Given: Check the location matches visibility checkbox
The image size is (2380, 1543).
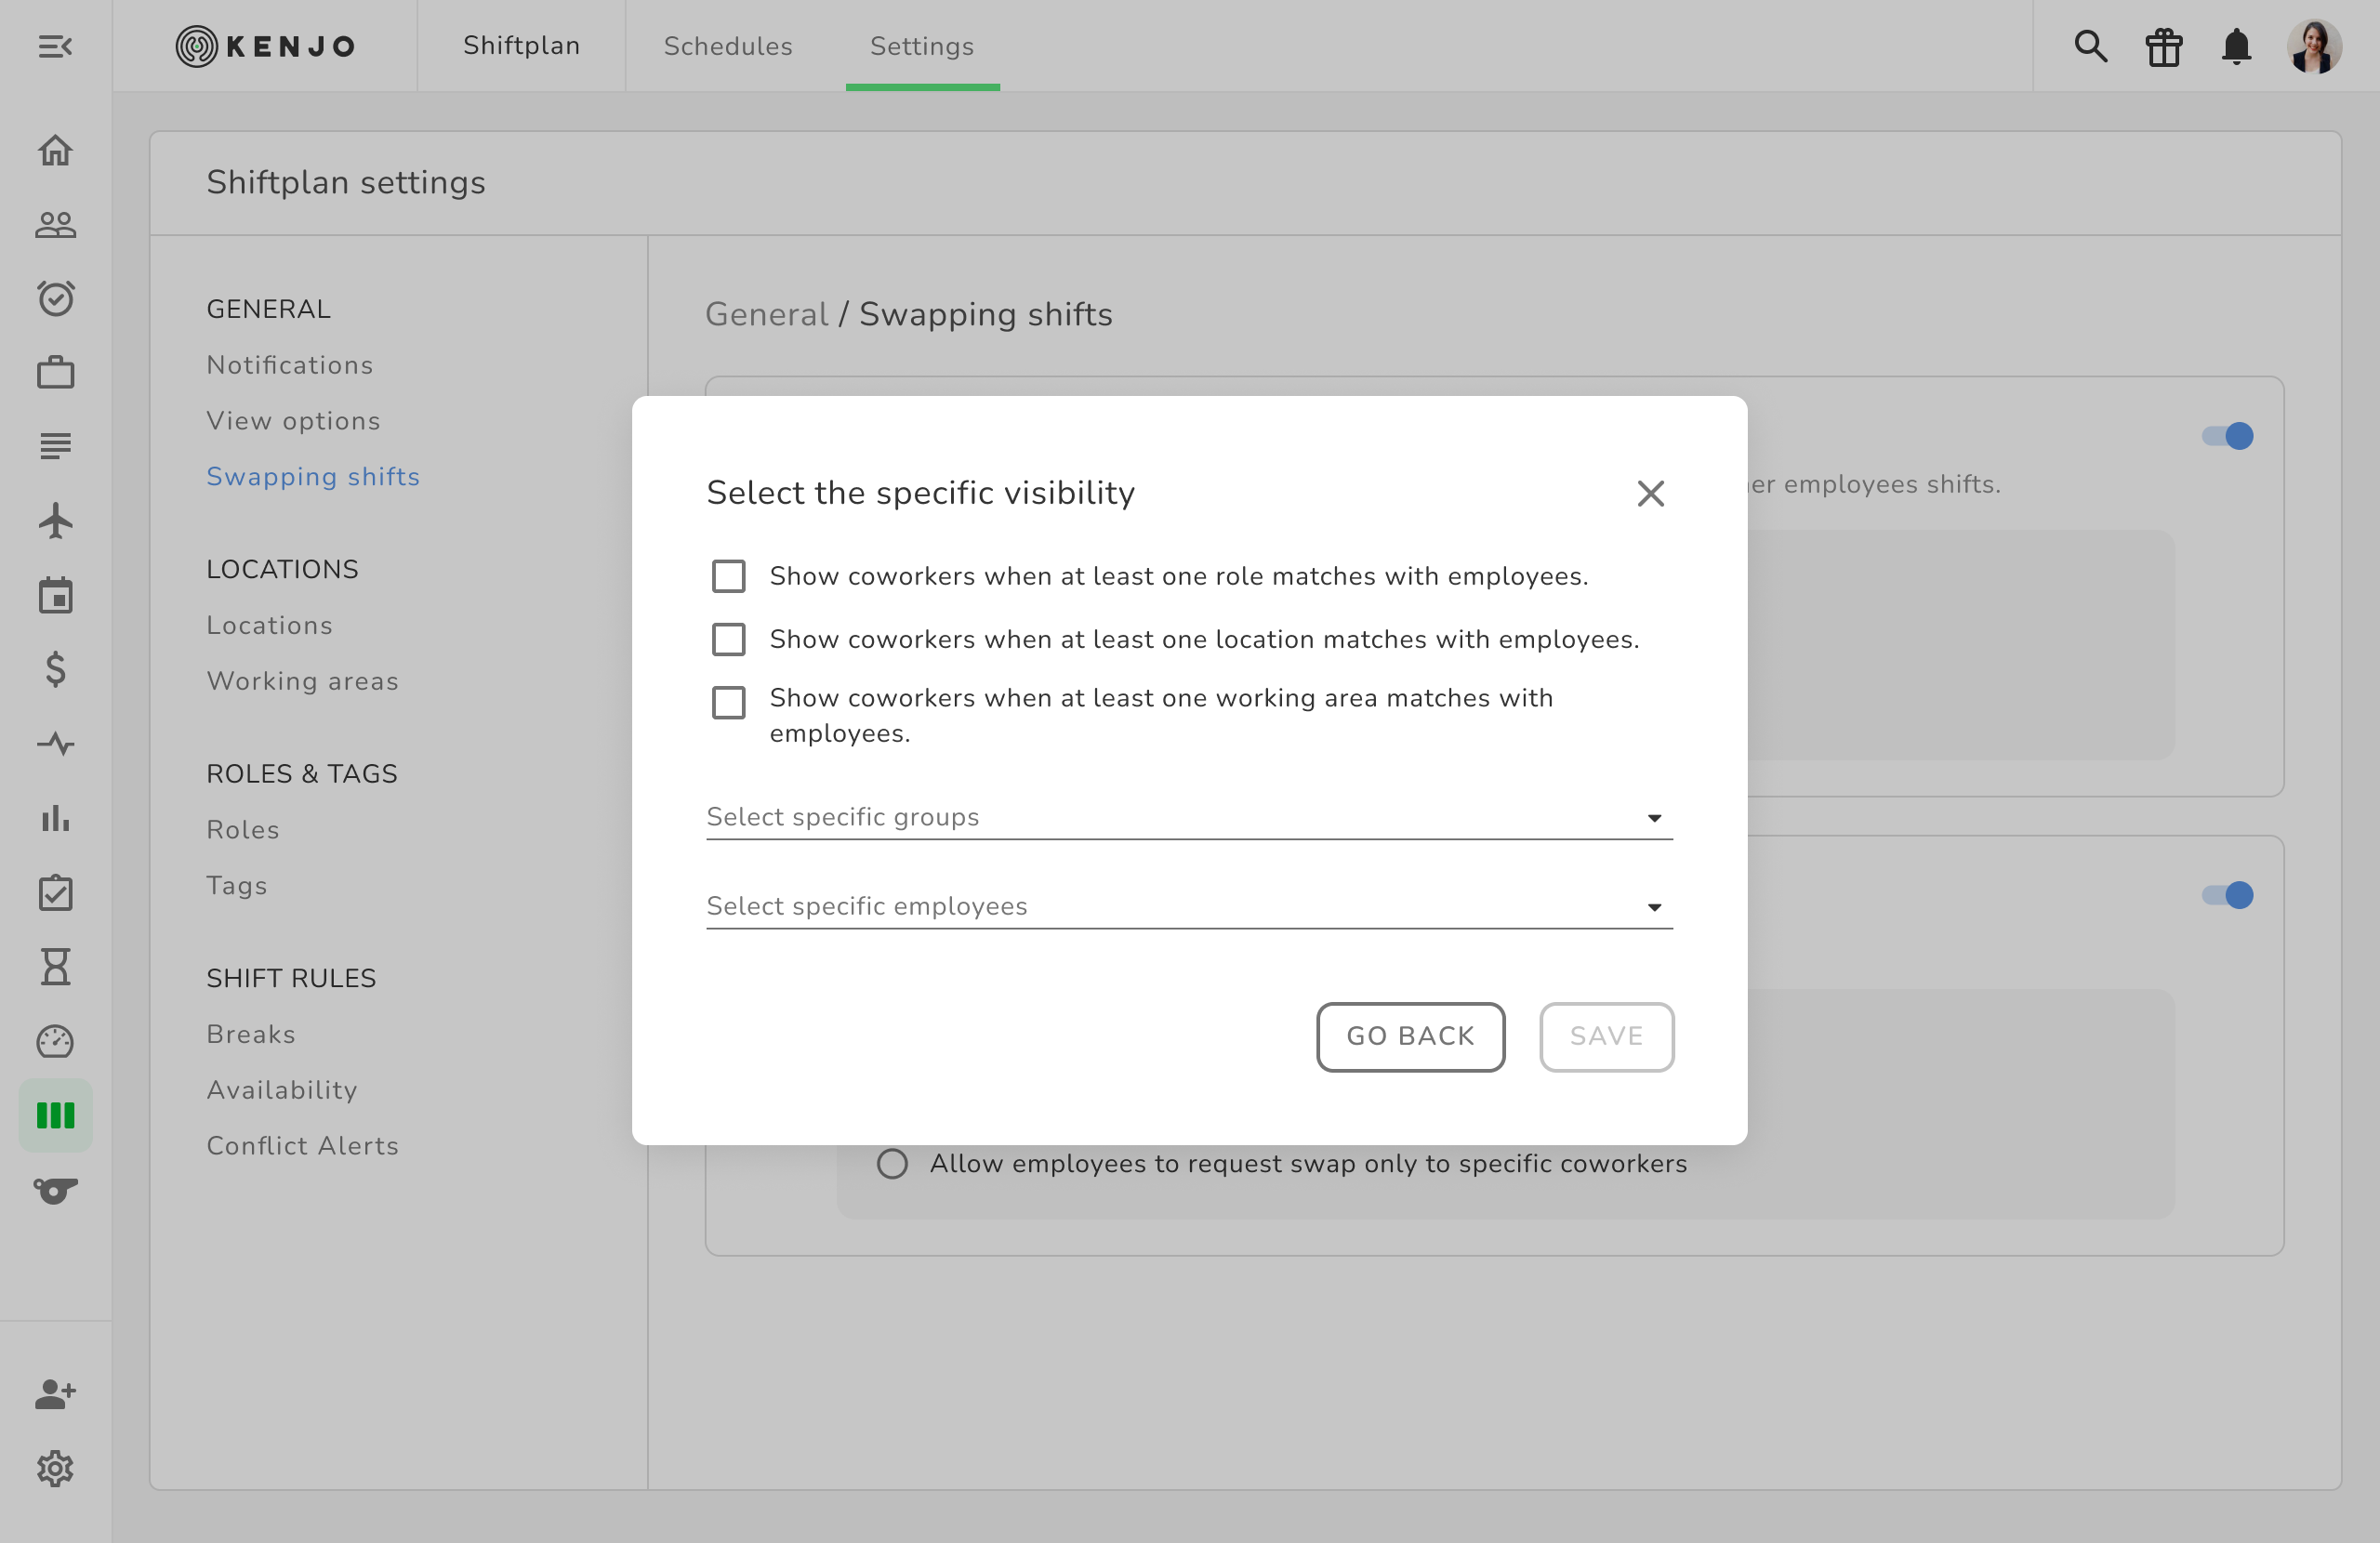Looking at the screenshot, I should click(x=728, y=640).
